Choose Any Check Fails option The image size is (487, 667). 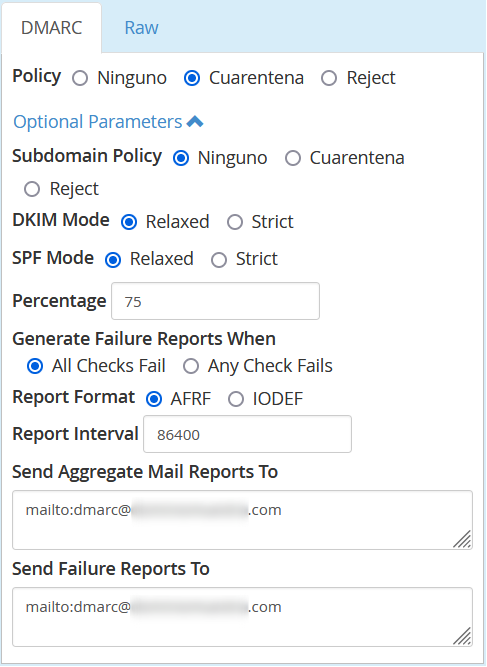pos(191,366)
